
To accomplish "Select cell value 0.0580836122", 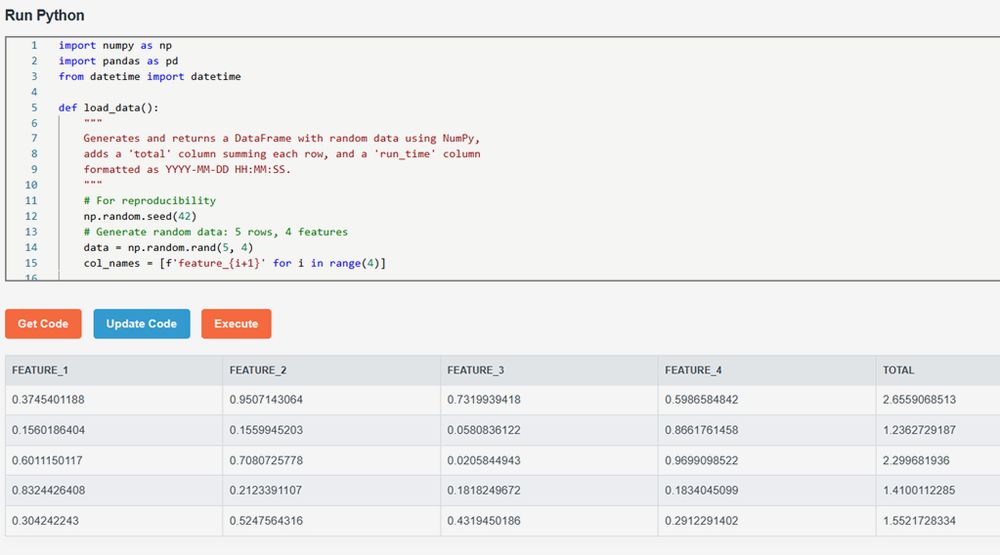I will tap(484, 430).
